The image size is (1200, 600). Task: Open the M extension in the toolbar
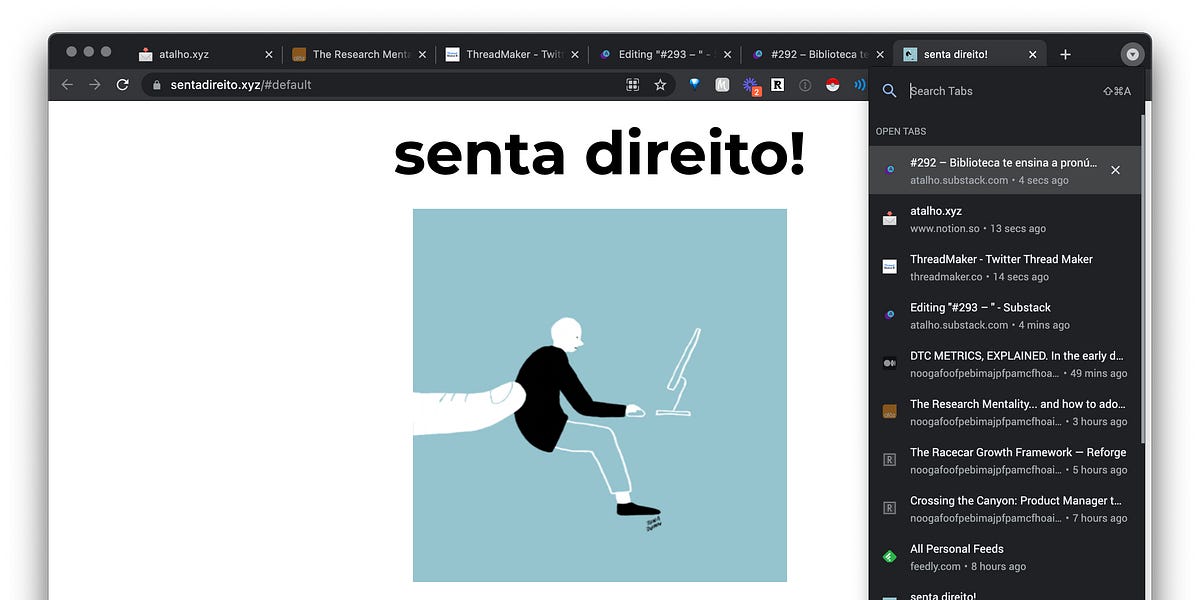point(724,85)
